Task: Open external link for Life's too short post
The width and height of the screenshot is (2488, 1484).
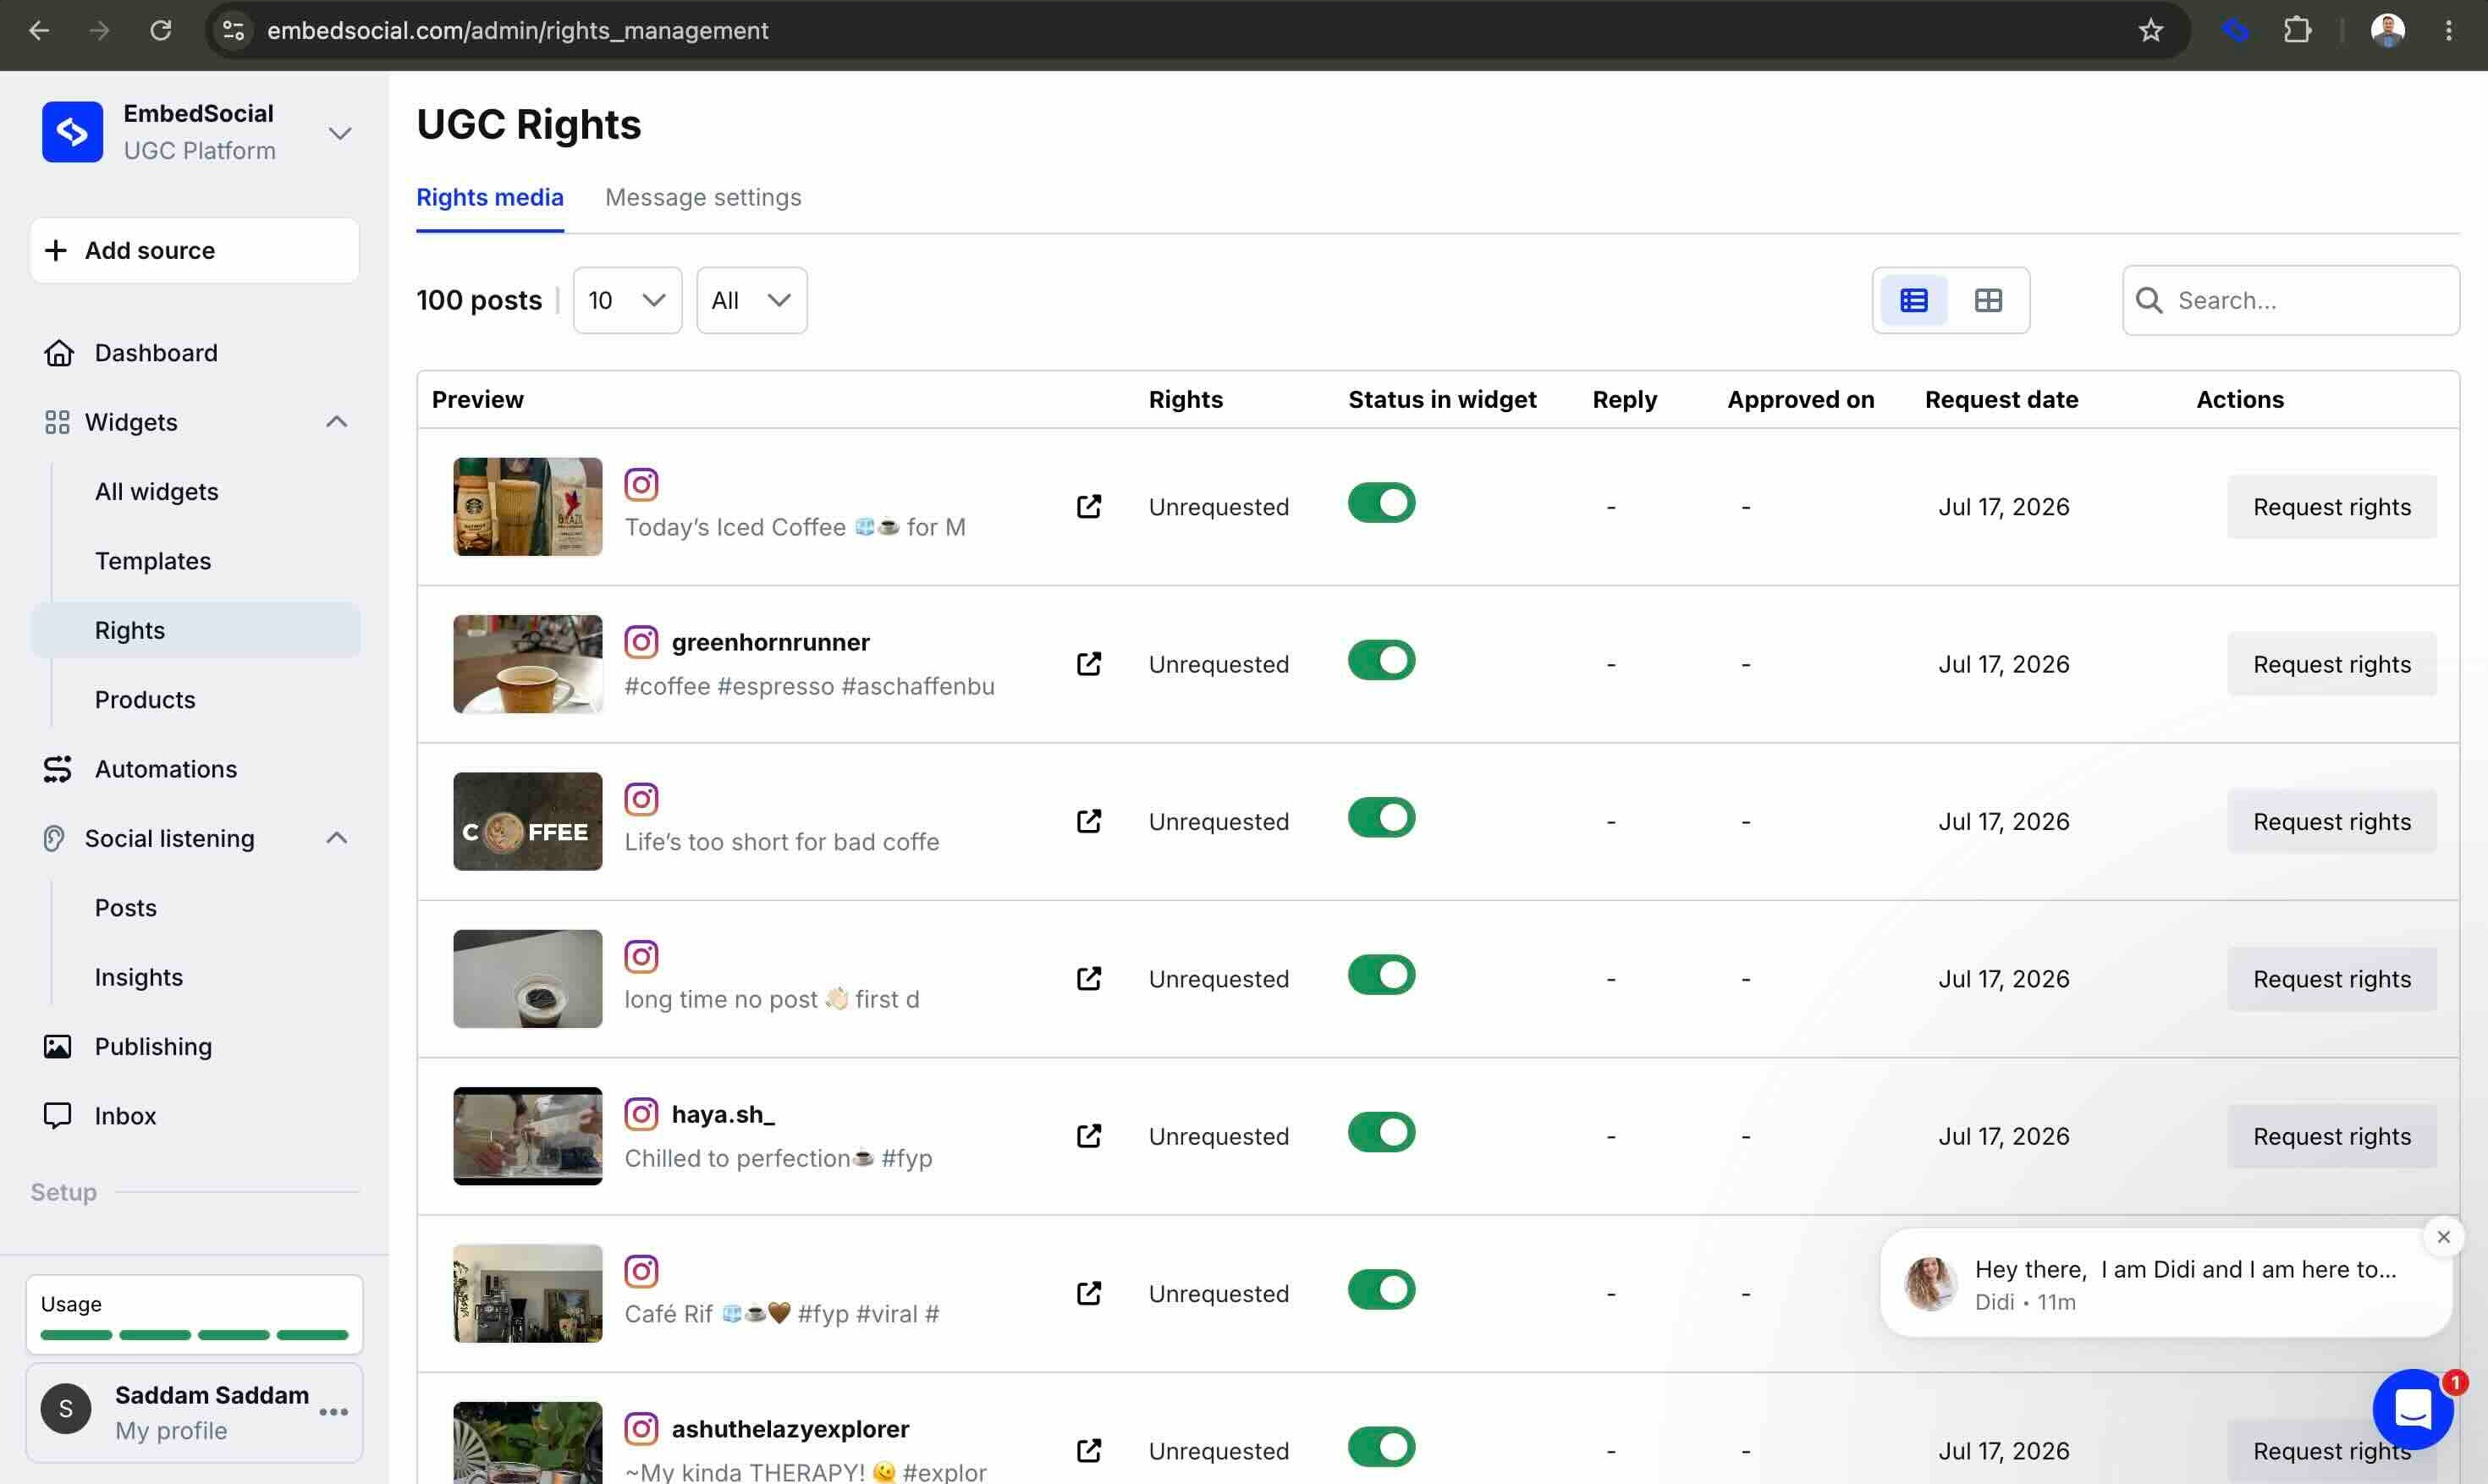Action: (1089, 821)
